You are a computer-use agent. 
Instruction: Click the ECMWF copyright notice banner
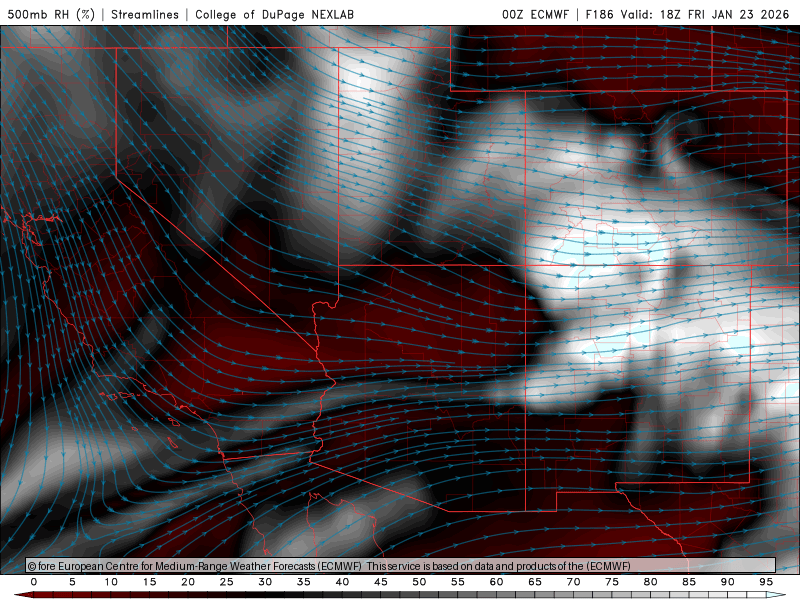401,566
